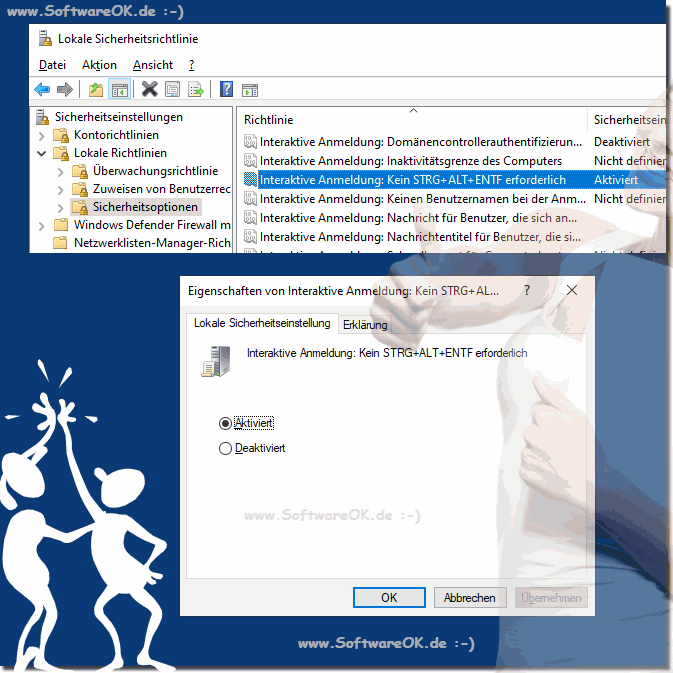Click the Kontorichtlinien folder icon
This screenshot has width=673, height=673.
[61, 135]
